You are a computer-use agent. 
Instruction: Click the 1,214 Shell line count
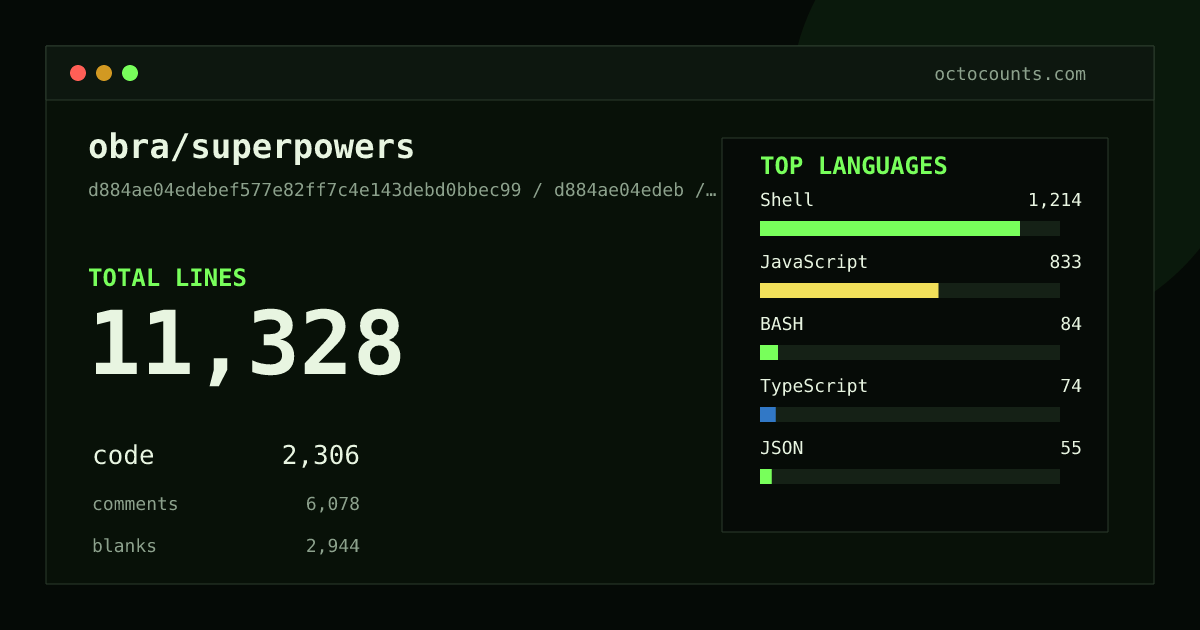1055,200
